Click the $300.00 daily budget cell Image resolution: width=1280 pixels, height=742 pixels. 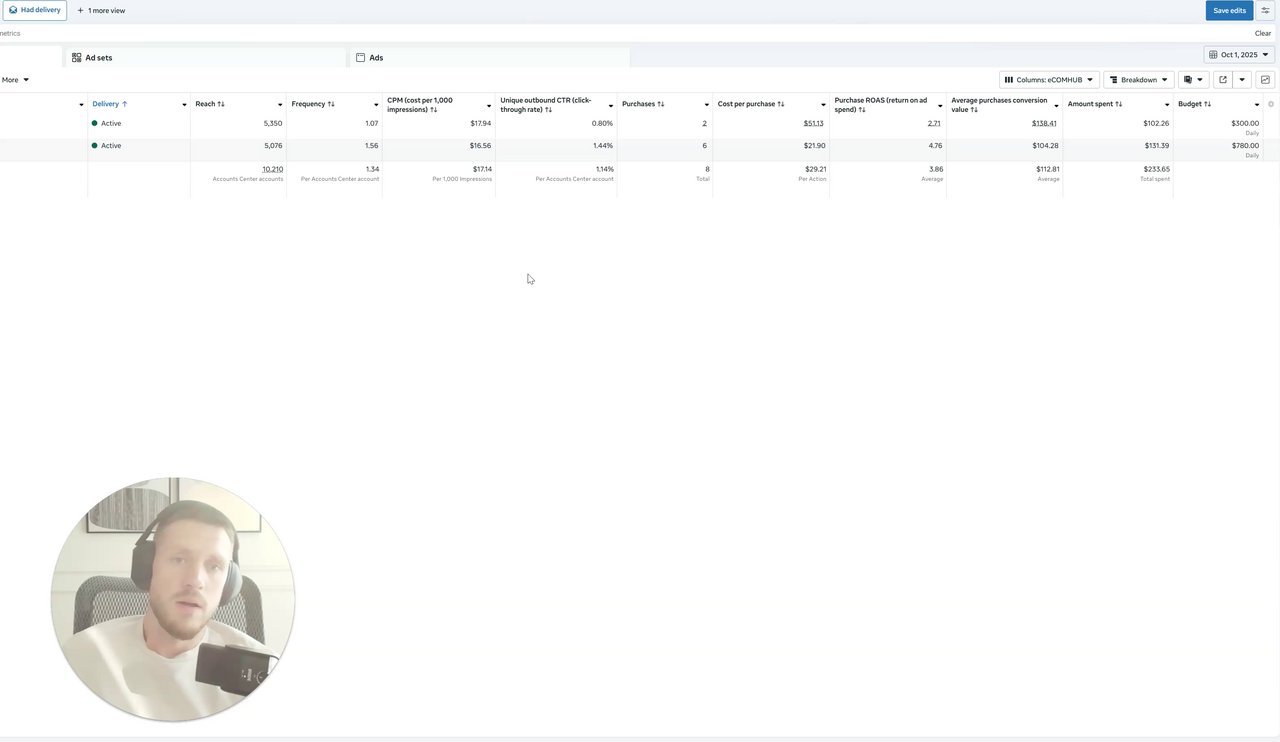click(1245, 123)
